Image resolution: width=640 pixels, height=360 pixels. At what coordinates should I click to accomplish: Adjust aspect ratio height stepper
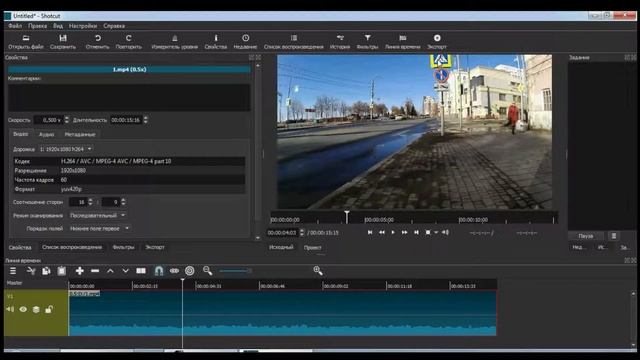click(x=123, y=202)
